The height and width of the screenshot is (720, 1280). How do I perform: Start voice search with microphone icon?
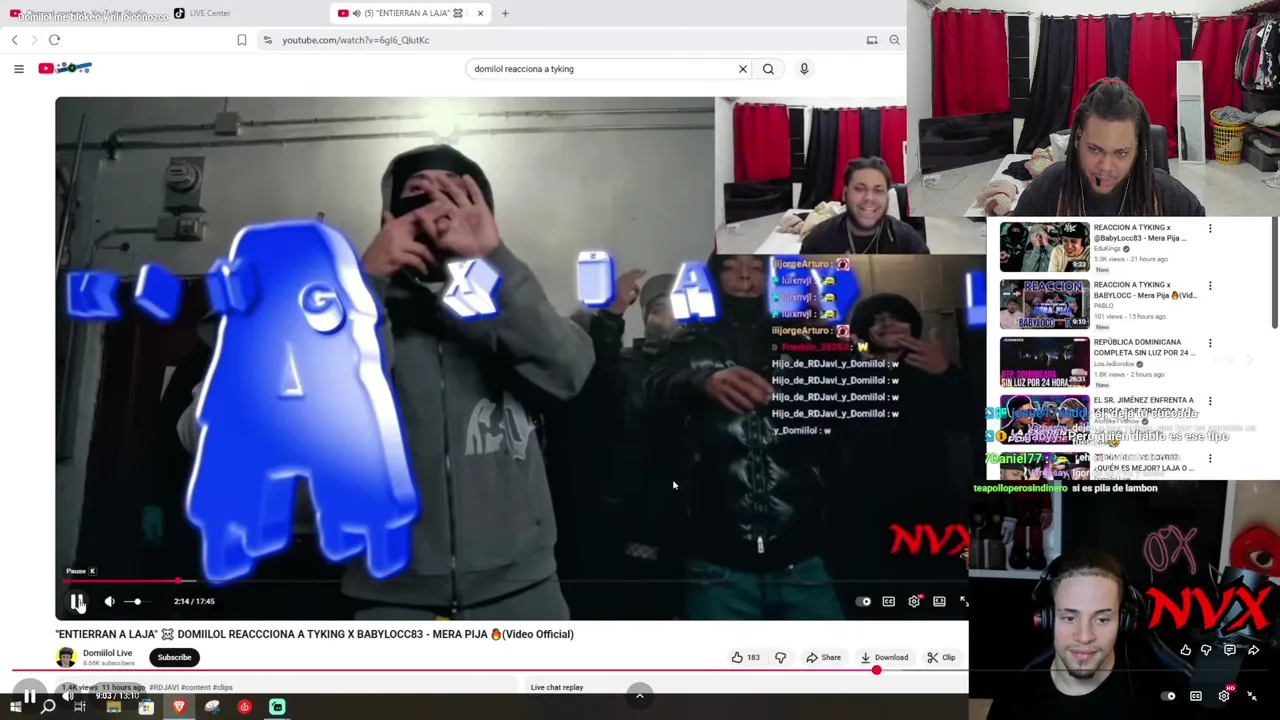point(804,69)
